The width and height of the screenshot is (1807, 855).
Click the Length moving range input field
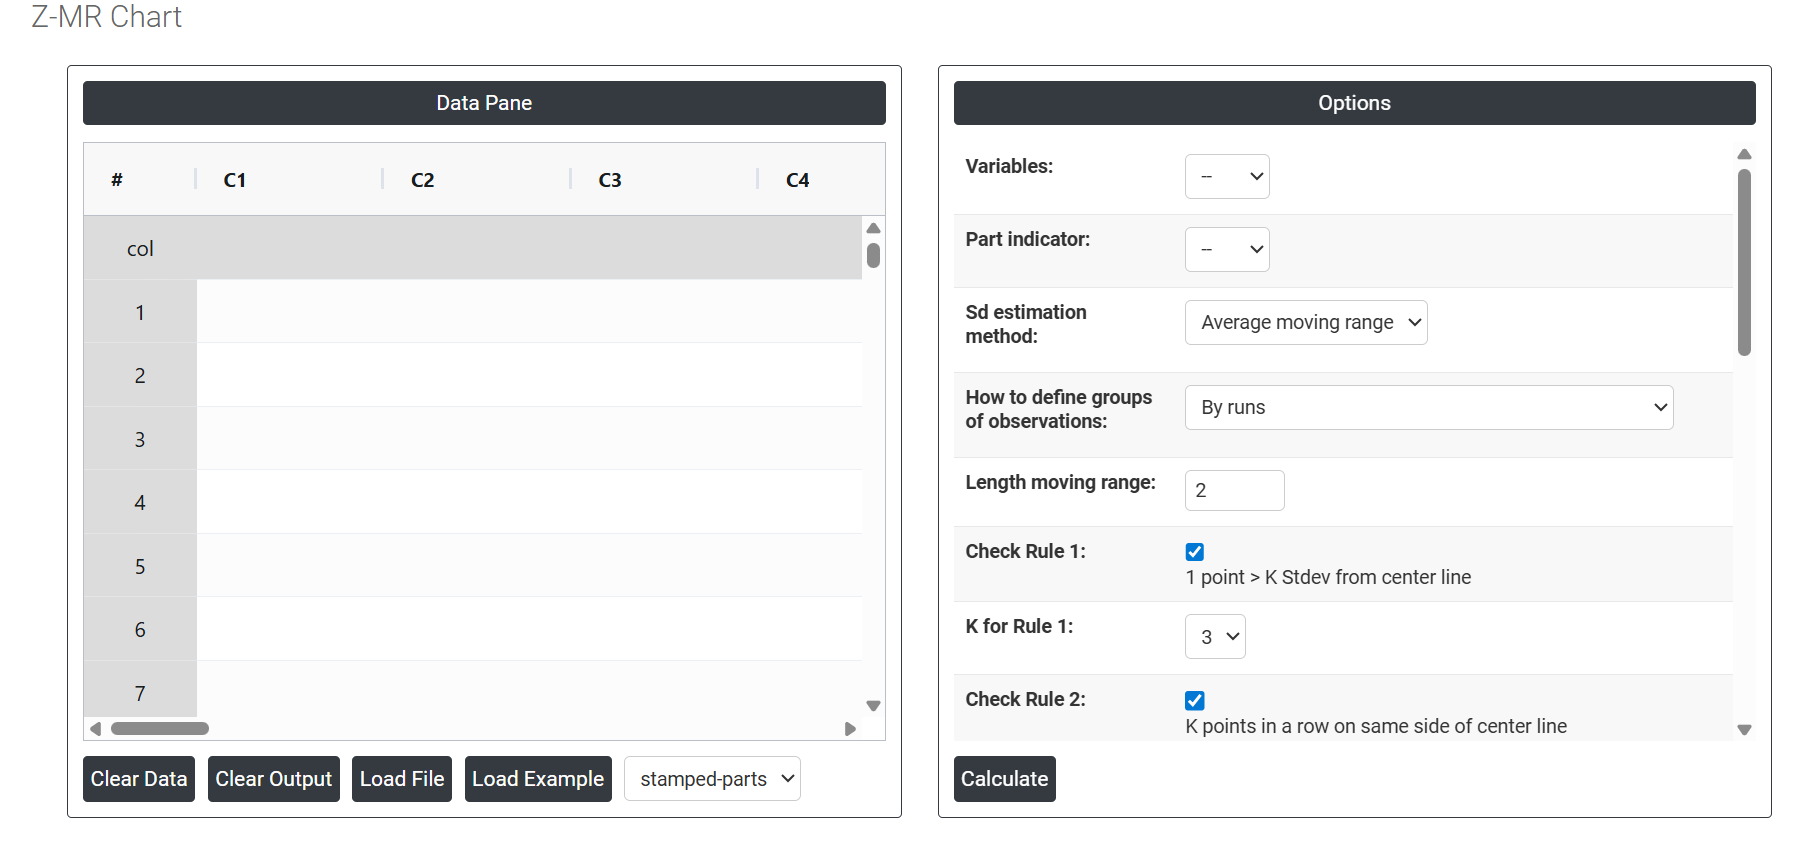pos(1234,491)
